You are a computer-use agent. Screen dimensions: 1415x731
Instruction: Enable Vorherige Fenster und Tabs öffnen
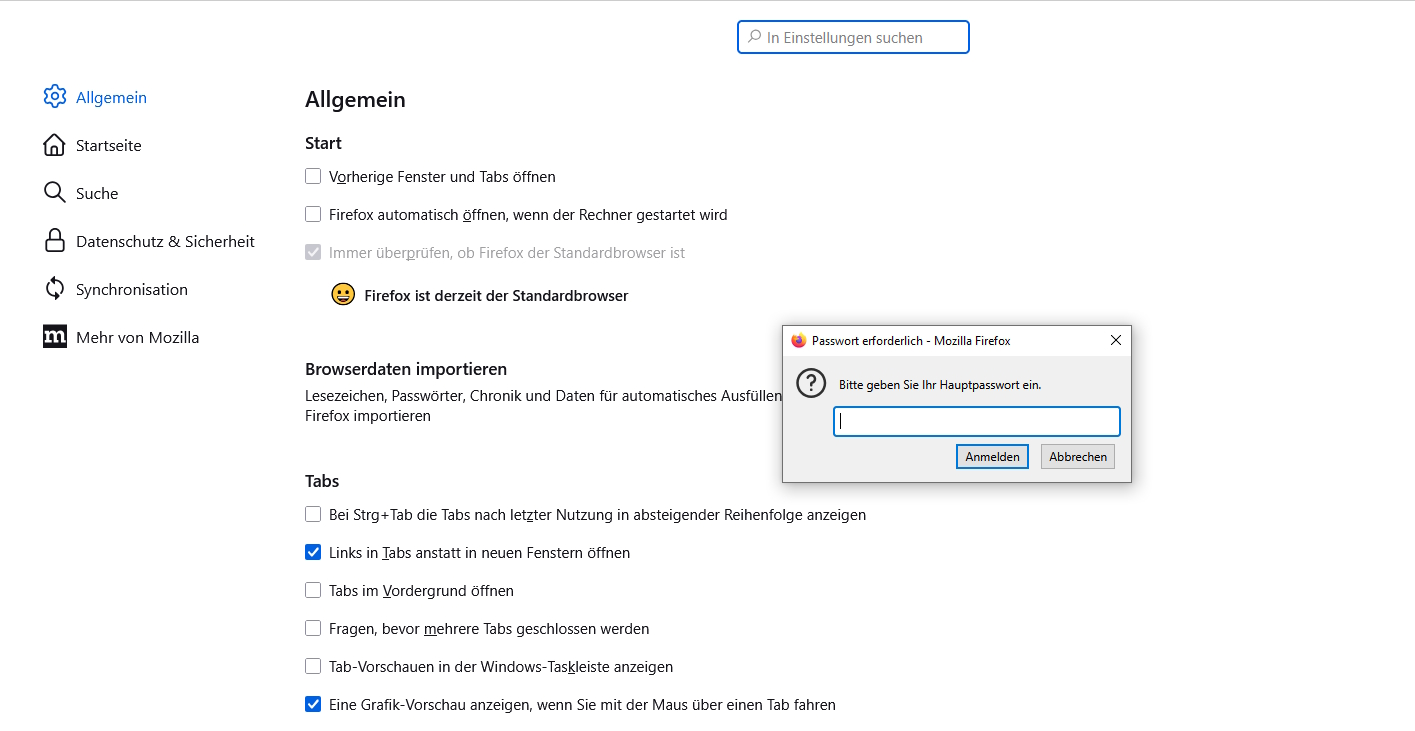point(313,177)
